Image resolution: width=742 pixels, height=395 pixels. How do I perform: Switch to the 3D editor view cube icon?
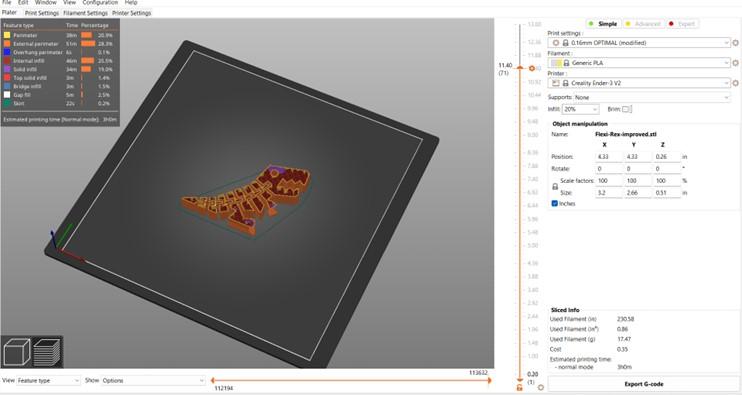tap(17, 352)
